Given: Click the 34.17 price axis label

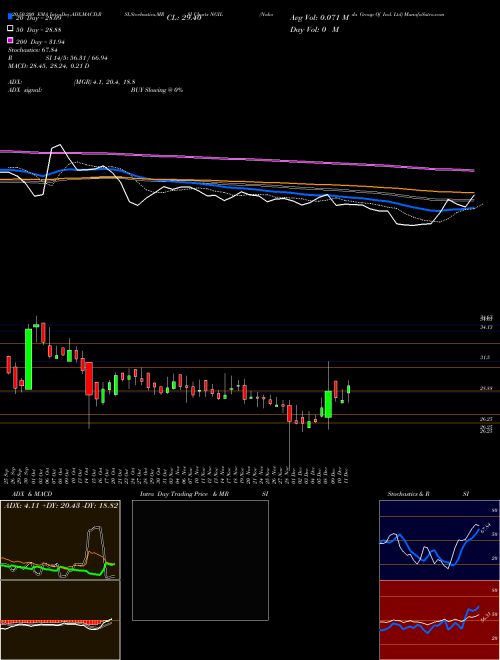Looking at the screenshot, I should click(486, 327).
